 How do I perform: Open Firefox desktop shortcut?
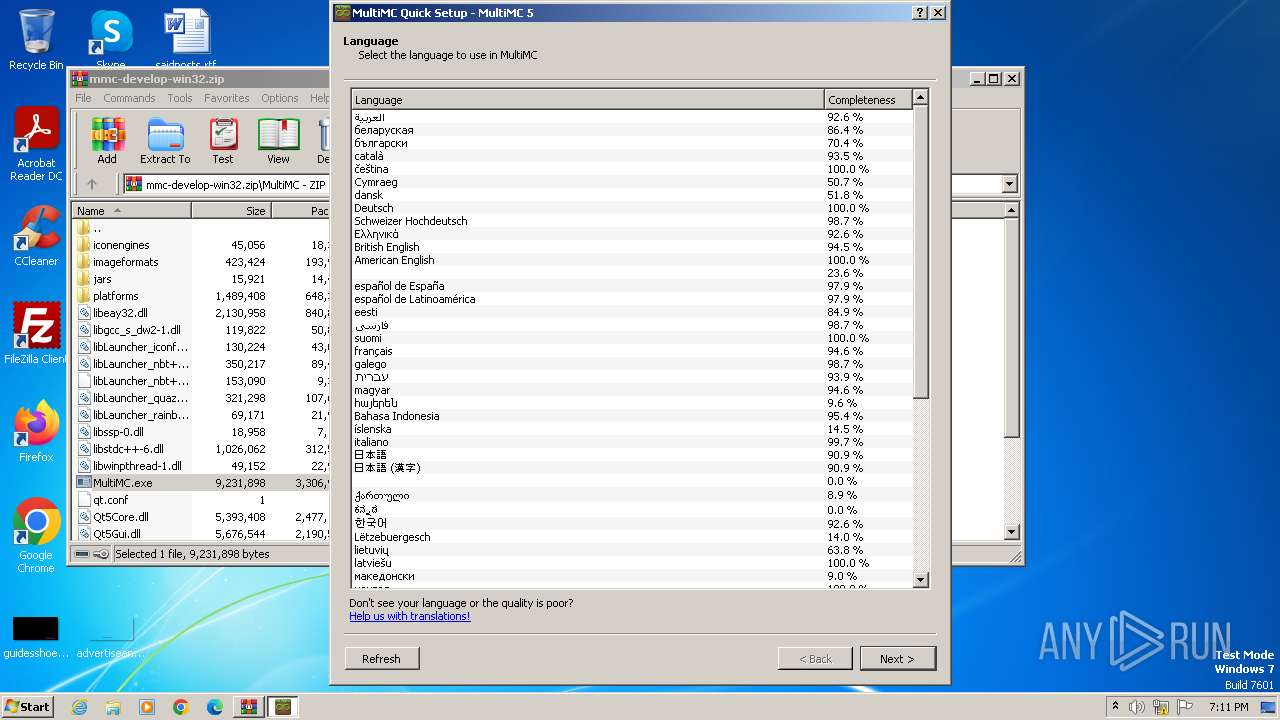36,431
